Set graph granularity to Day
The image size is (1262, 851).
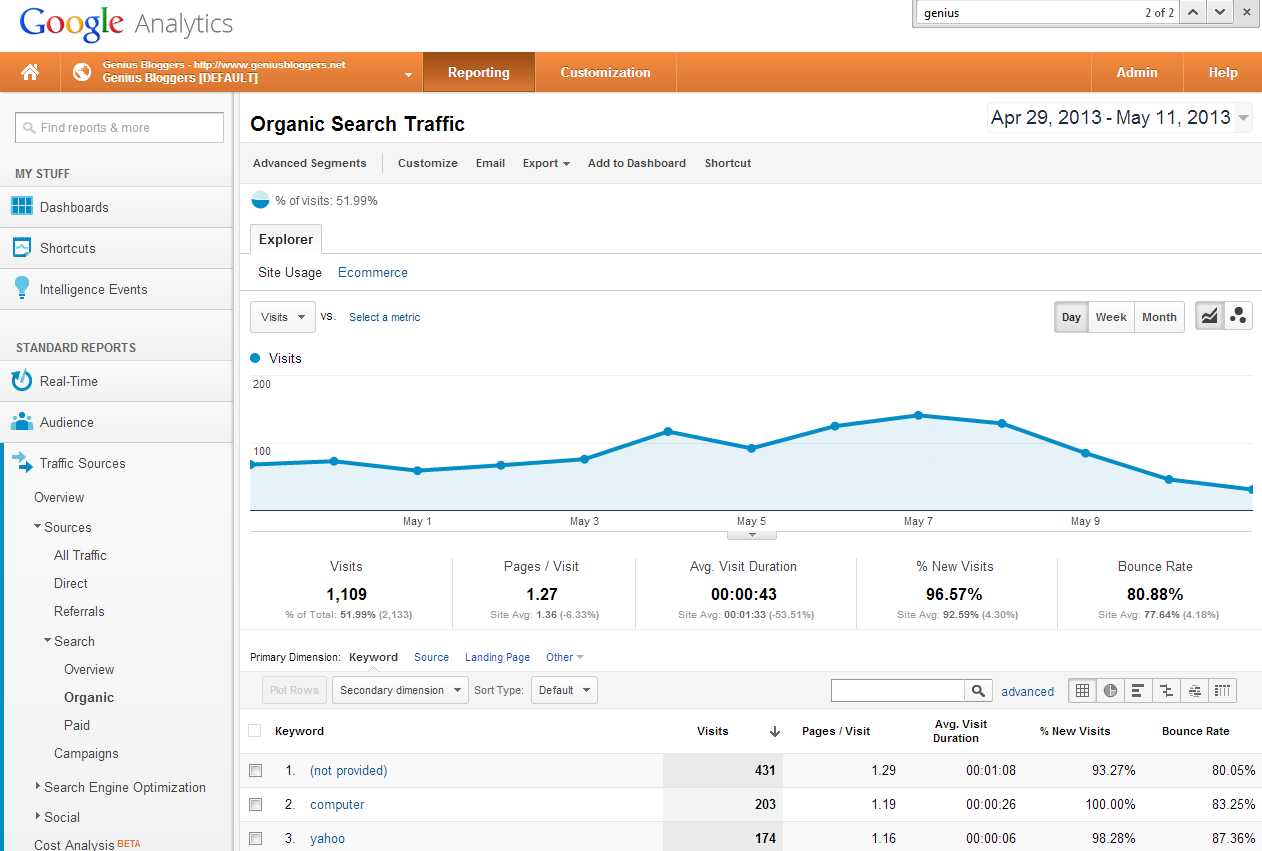(x=1071, y=317)
